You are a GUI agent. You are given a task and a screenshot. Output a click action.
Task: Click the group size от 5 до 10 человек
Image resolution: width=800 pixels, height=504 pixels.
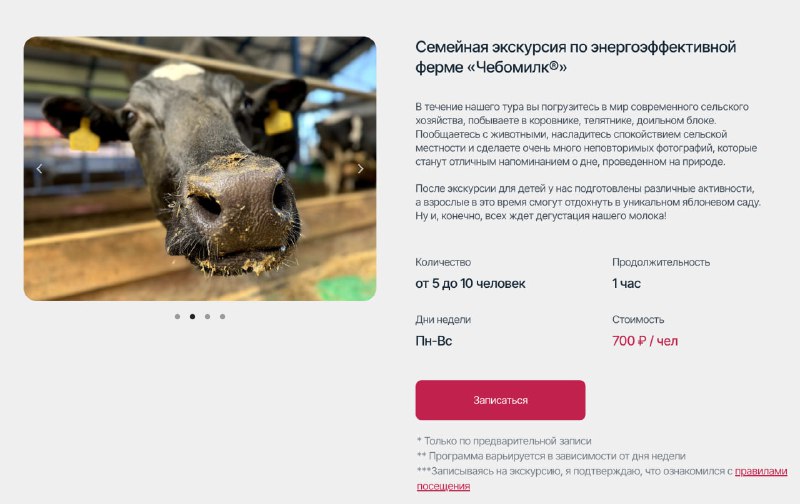pos(470,284)
